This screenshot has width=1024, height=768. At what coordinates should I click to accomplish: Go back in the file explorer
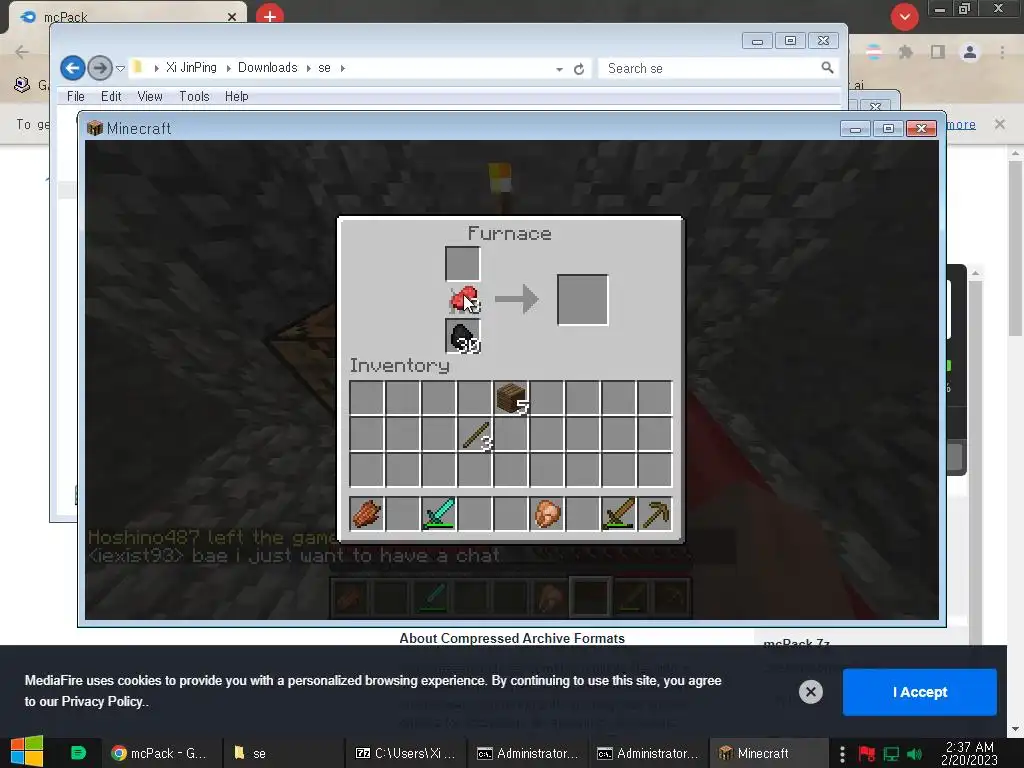click(x=73, y=68)
